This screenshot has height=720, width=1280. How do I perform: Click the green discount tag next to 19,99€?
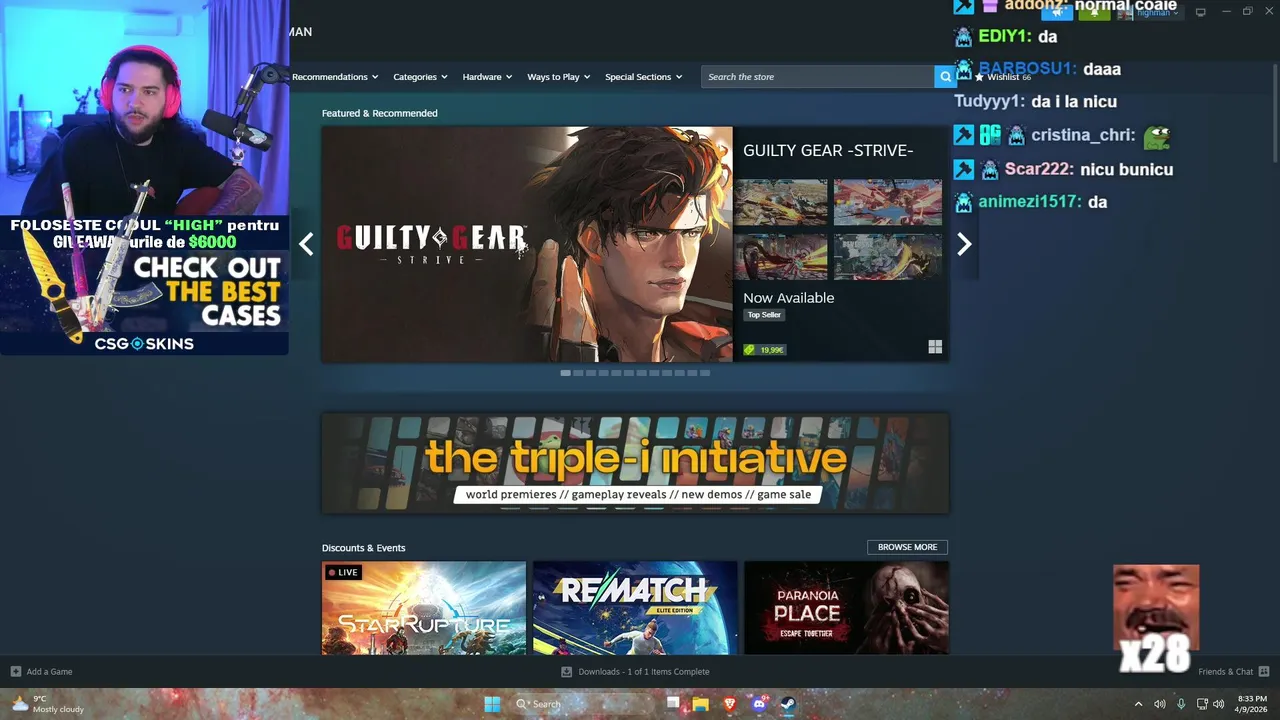750,350
